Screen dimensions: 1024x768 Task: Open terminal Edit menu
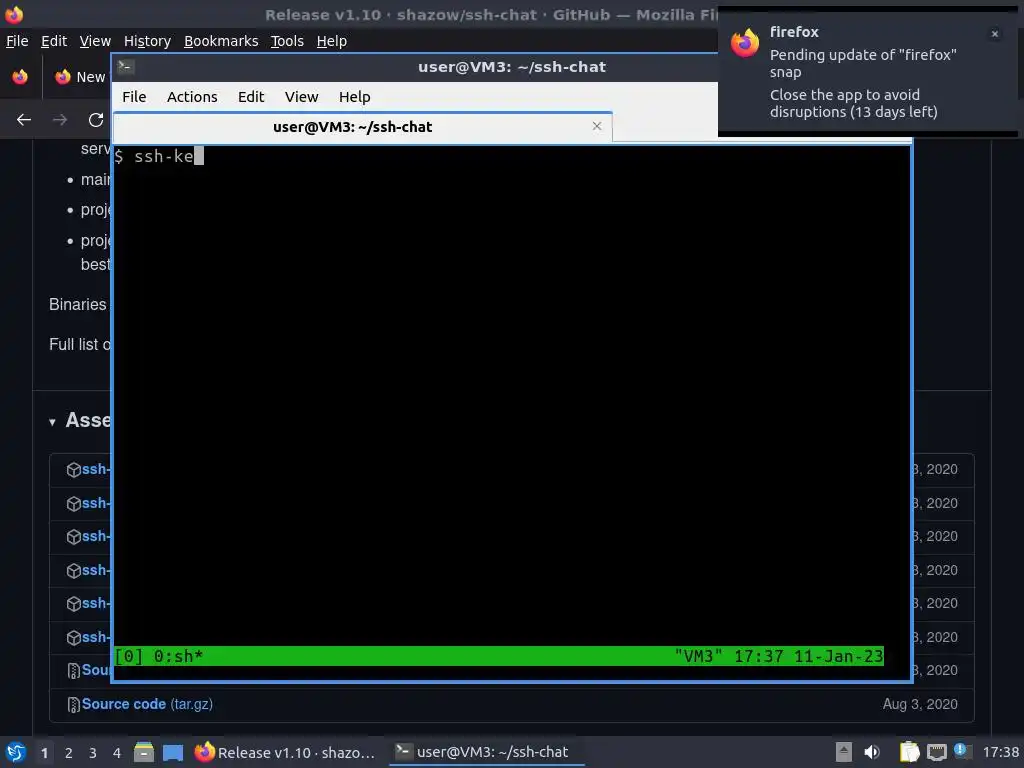coord(251,97)
